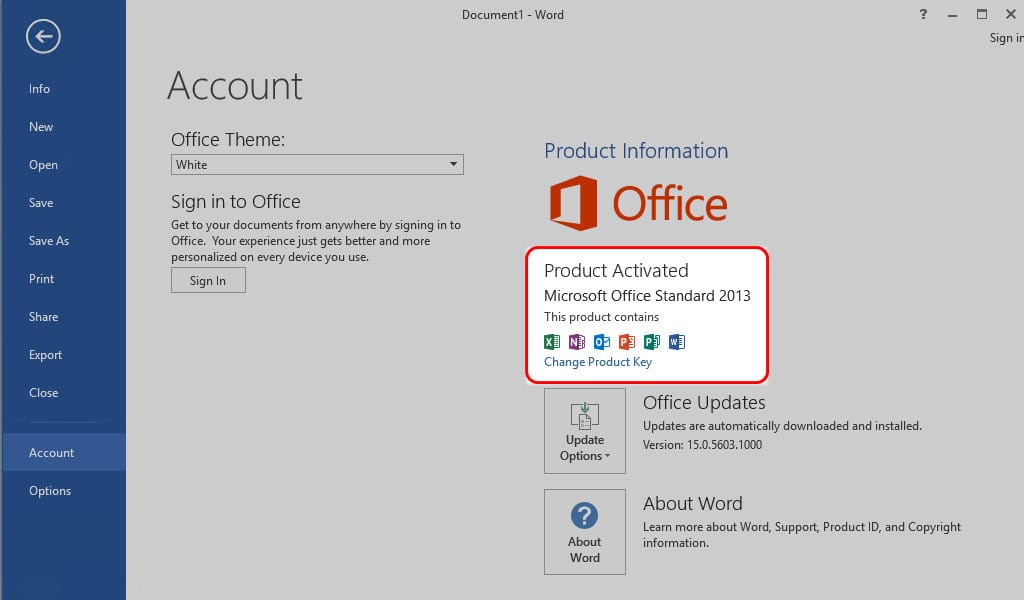Screen dimensions: 1024x600
Task: Open the Office Theme dropdown showing White
Action: tap(317, 165)
